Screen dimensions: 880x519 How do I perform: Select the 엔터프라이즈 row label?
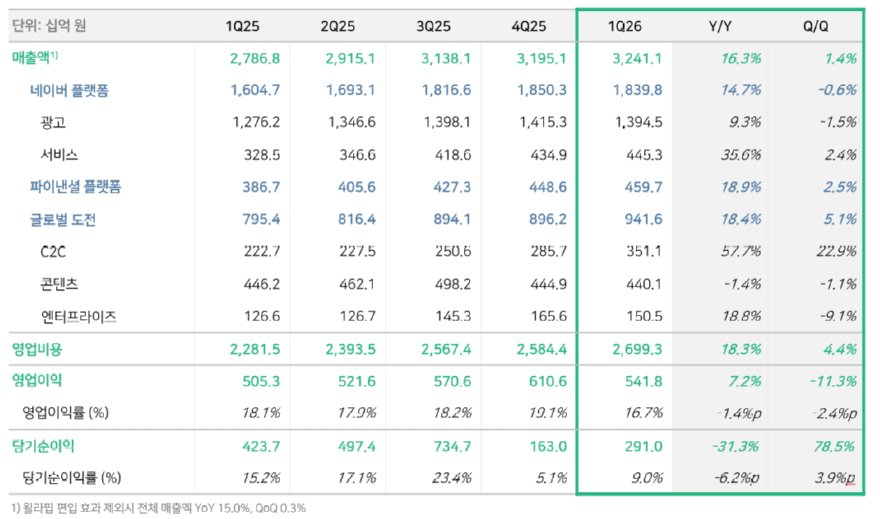pos(79,316)
